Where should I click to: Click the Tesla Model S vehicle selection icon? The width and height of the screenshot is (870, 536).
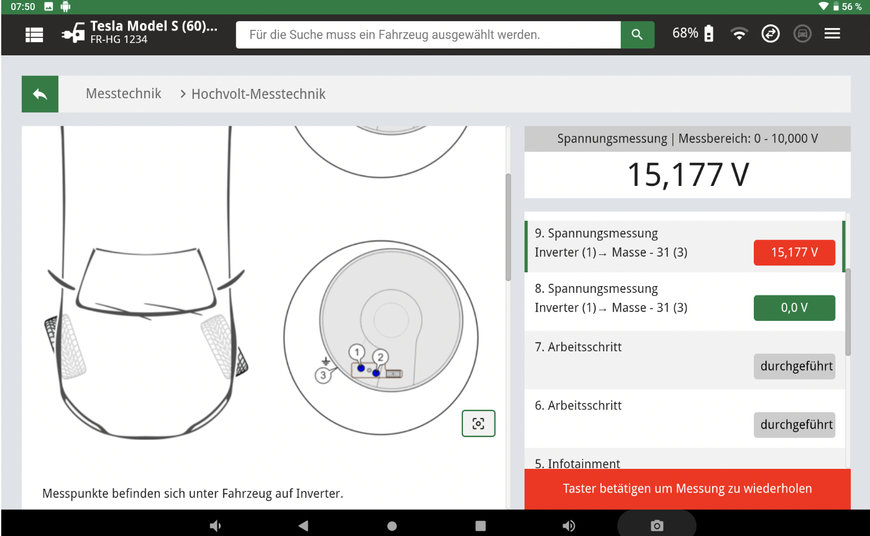pos(73,33)
